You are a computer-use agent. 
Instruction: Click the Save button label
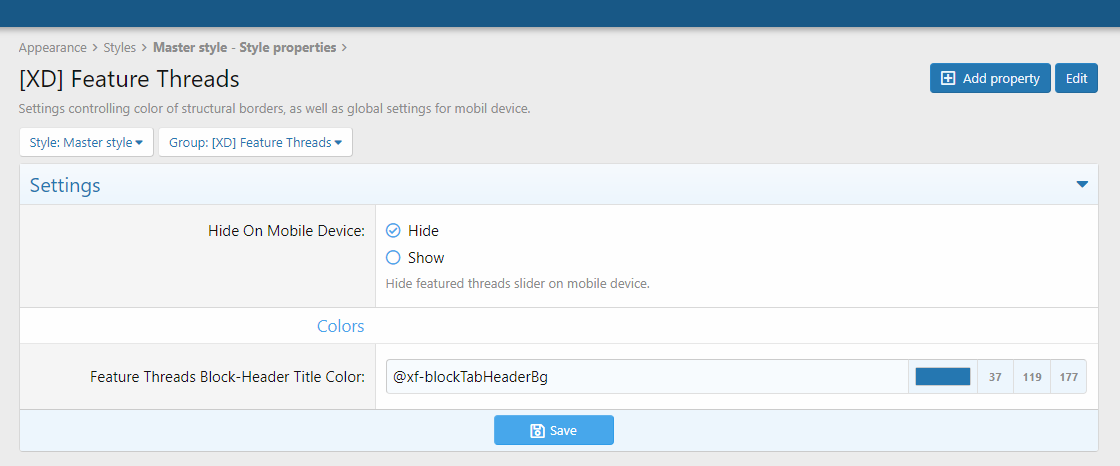pyautogui.click(x=563, y=431)
